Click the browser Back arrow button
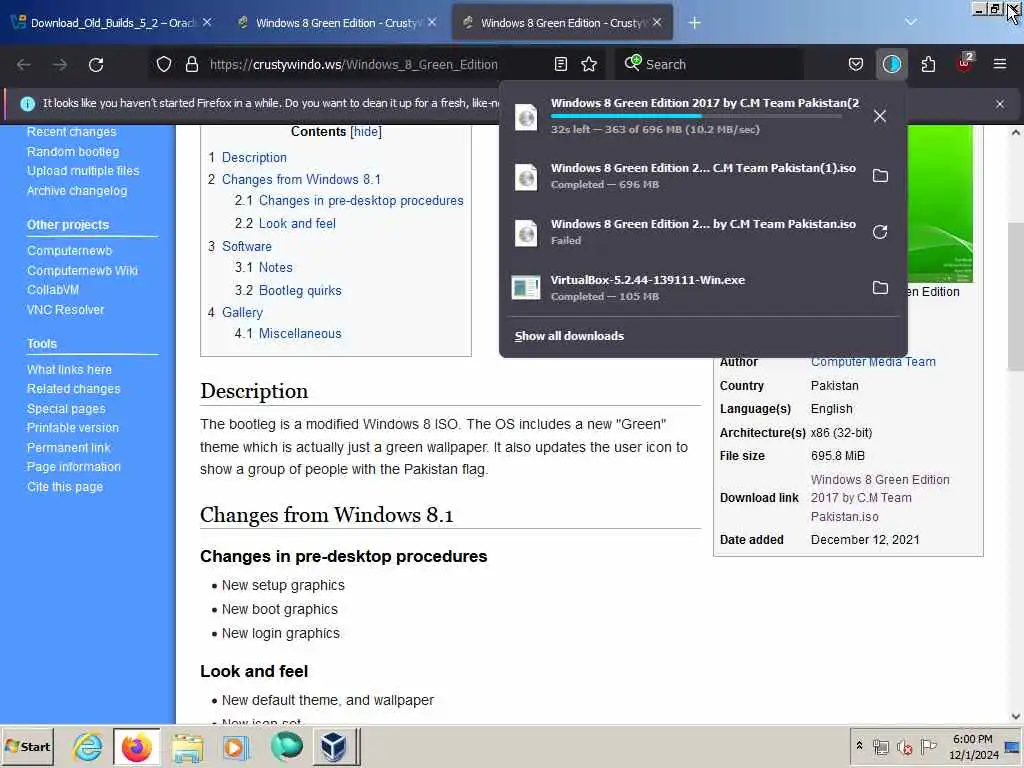Viewport: 1024px width, 768px height. coord(24,65)
